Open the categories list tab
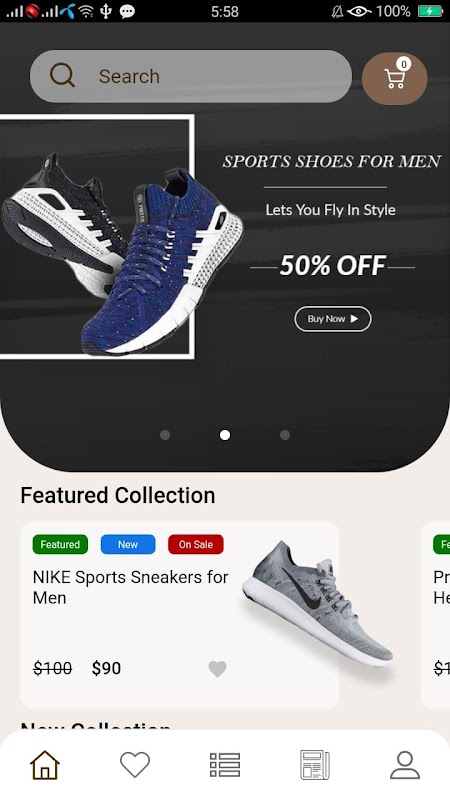Image resolution: width=450 pixels, height=800 pixels. 225,765
